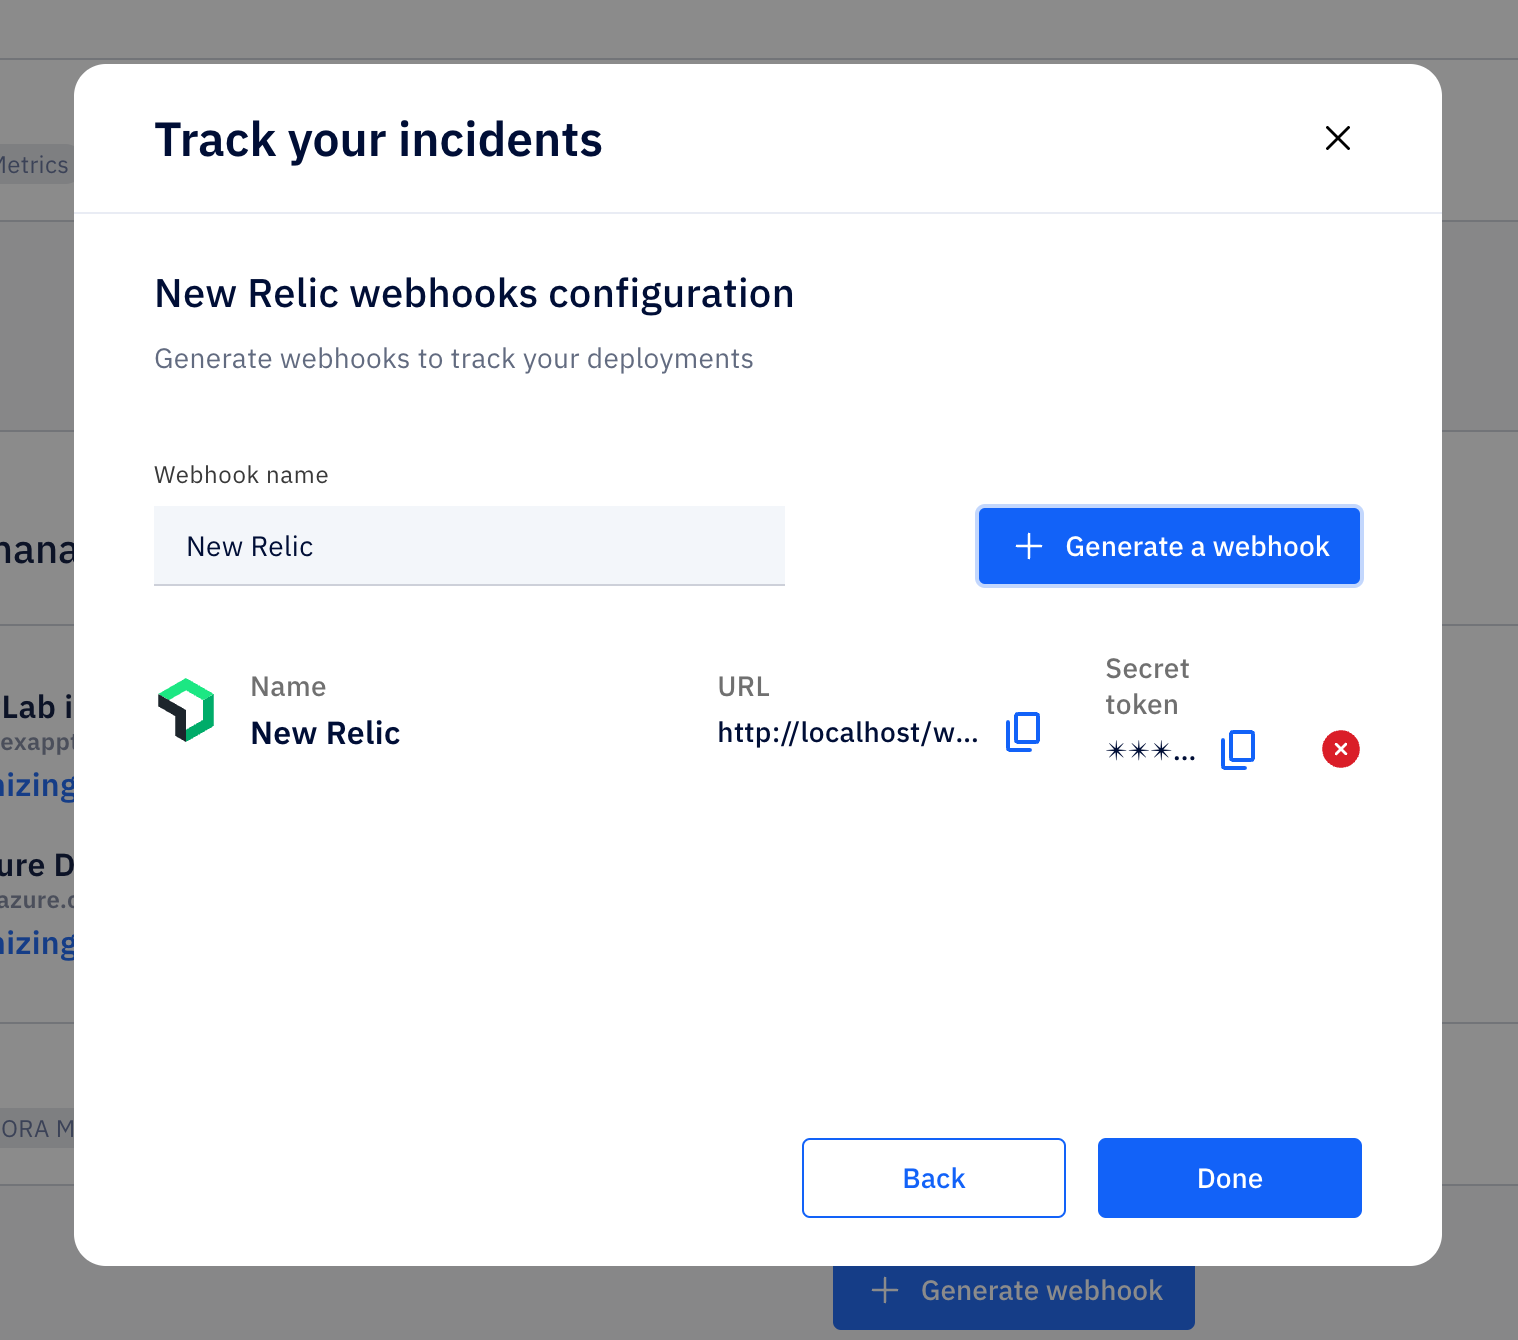Viewport: 1518px width, 1340px height.
Task: Click the New Relic webhook name entry
Action: [x=325, y=733]
